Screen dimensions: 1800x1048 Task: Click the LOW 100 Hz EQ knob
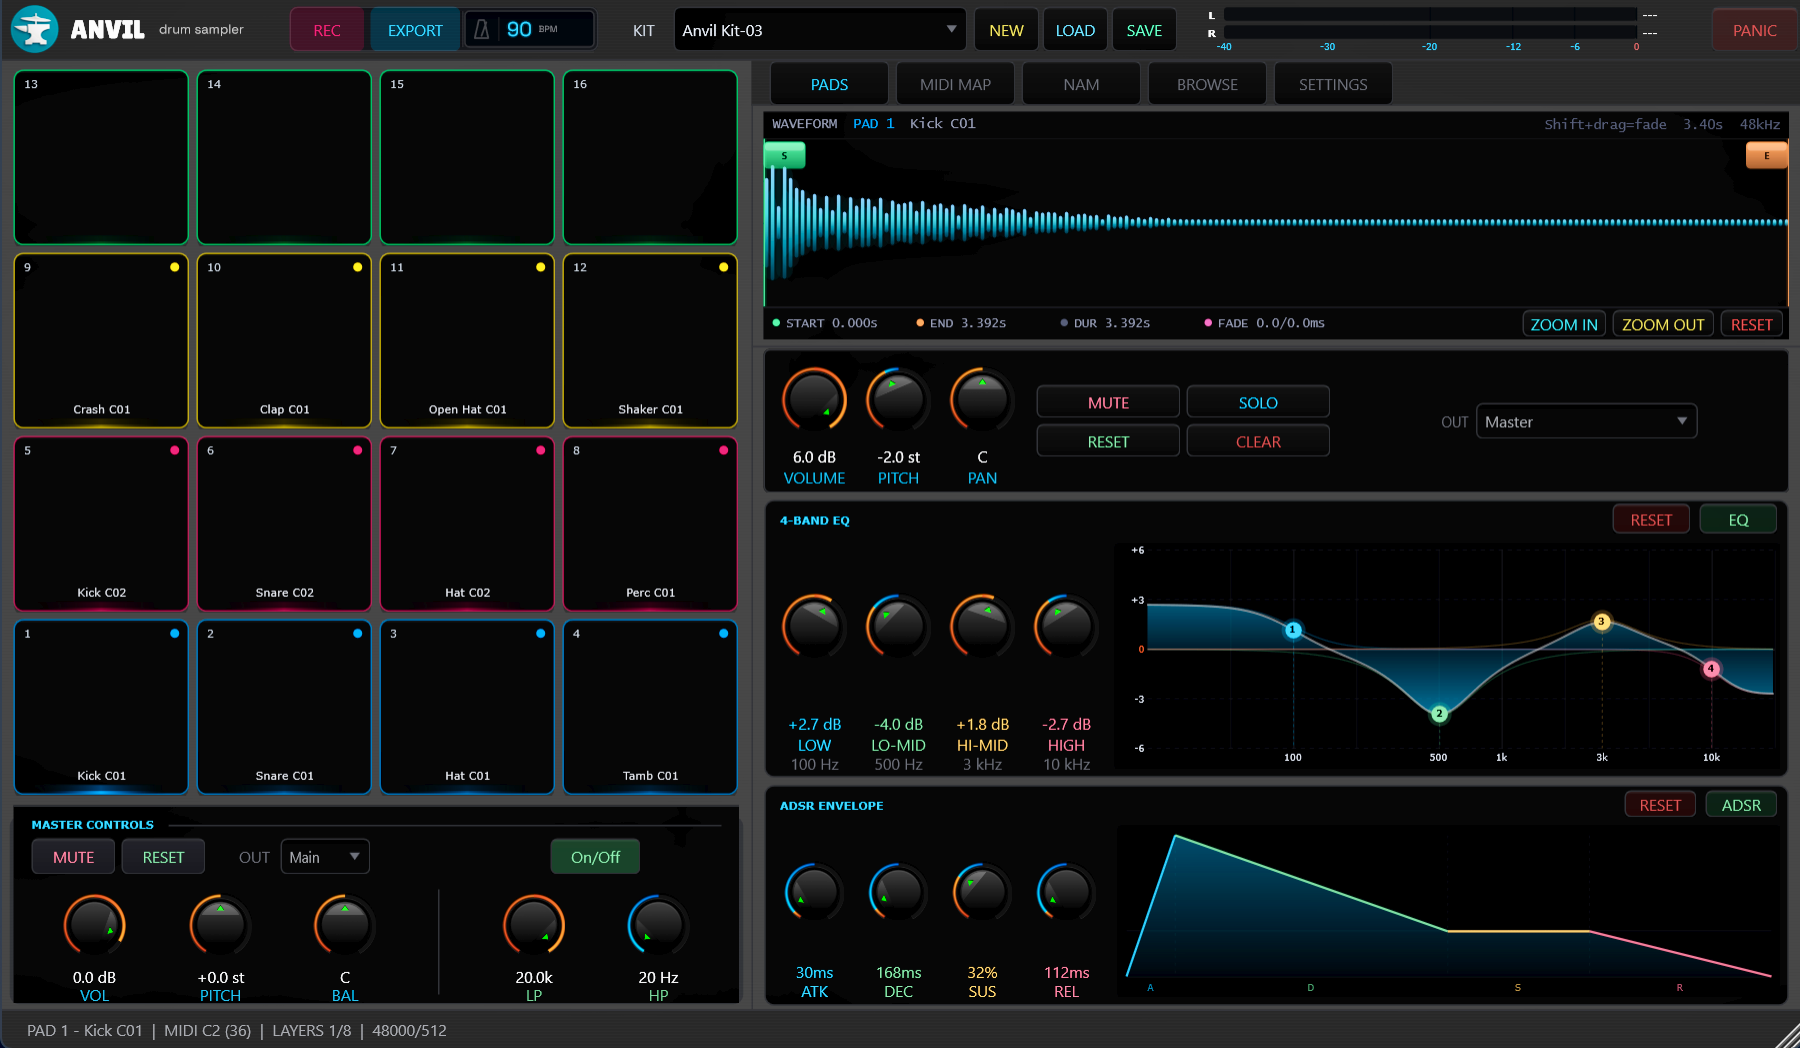point(814,627)
